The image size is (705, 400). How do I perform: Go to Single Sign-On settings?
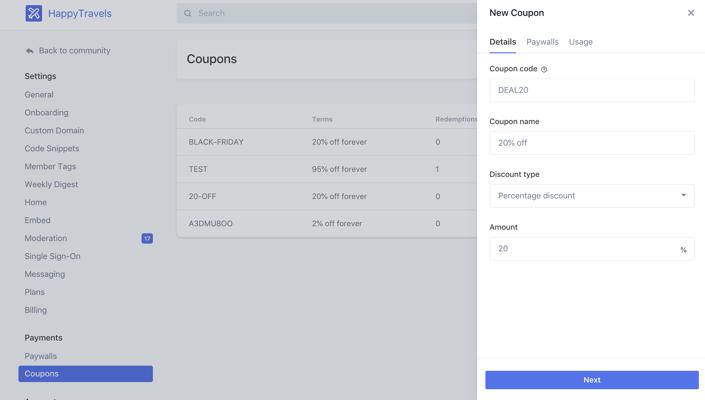tap(52, 256)
